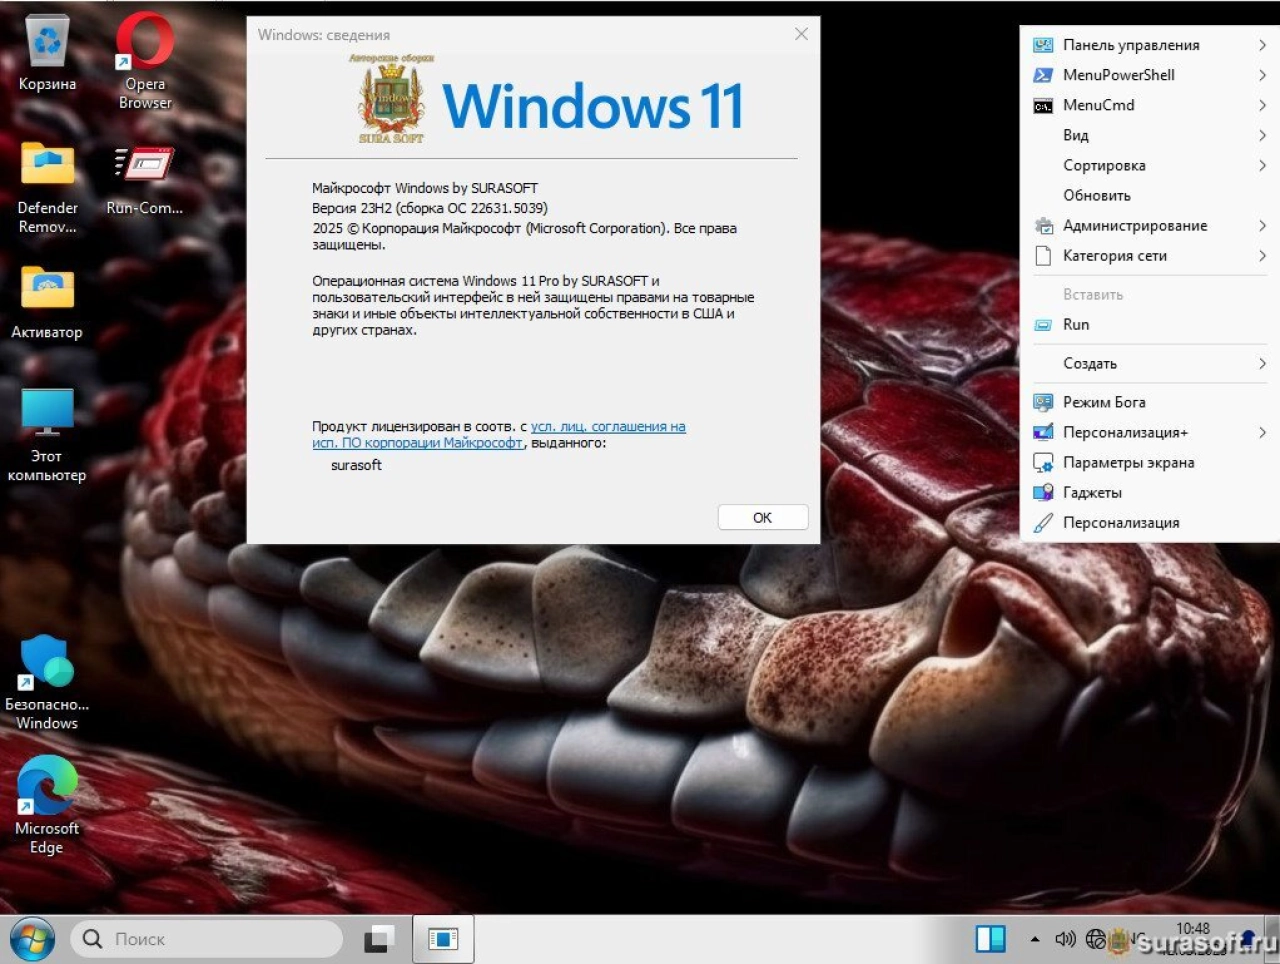Screen dimensions: 1280x964
Task: Select the winver window taskbar button
Action: [443, 939]
